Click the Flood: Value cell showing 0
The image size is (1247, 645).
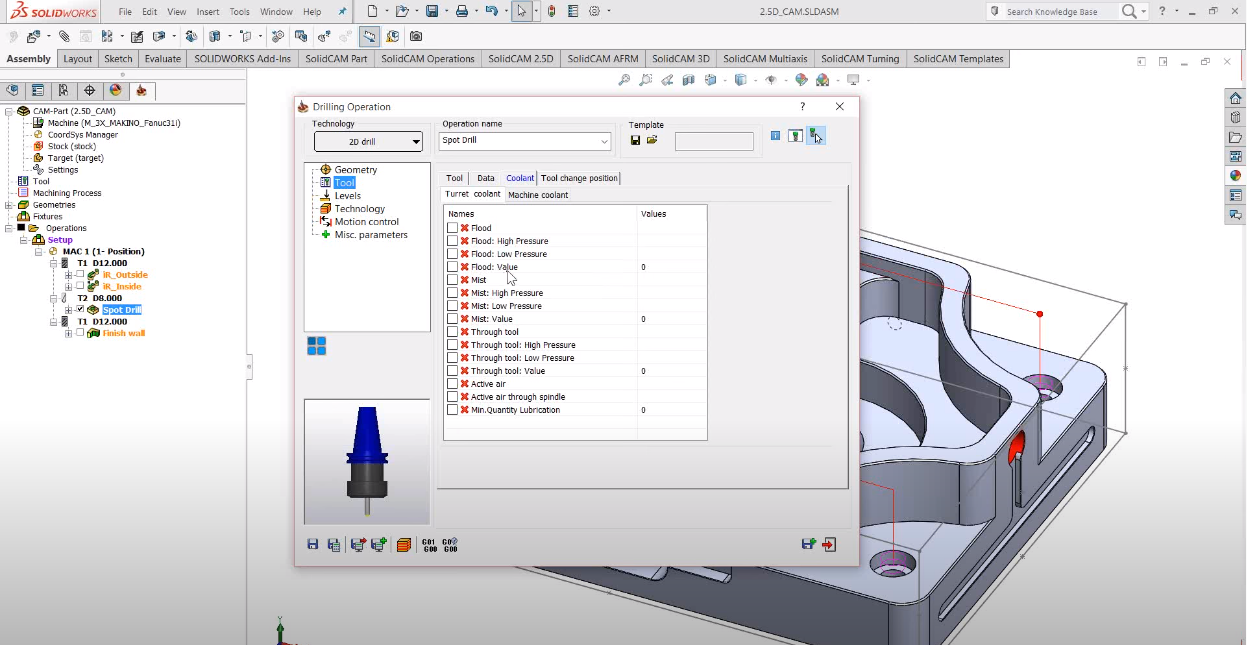672,267
